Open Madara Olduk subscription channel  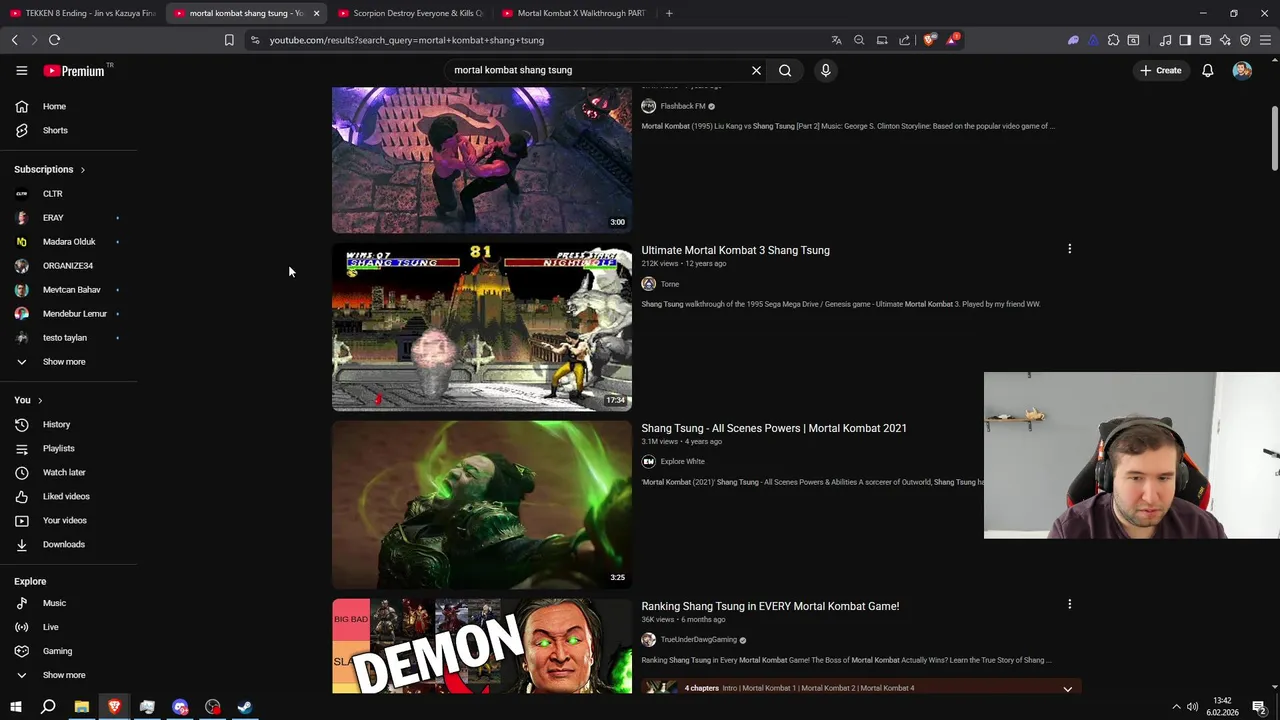click(68, 241)
